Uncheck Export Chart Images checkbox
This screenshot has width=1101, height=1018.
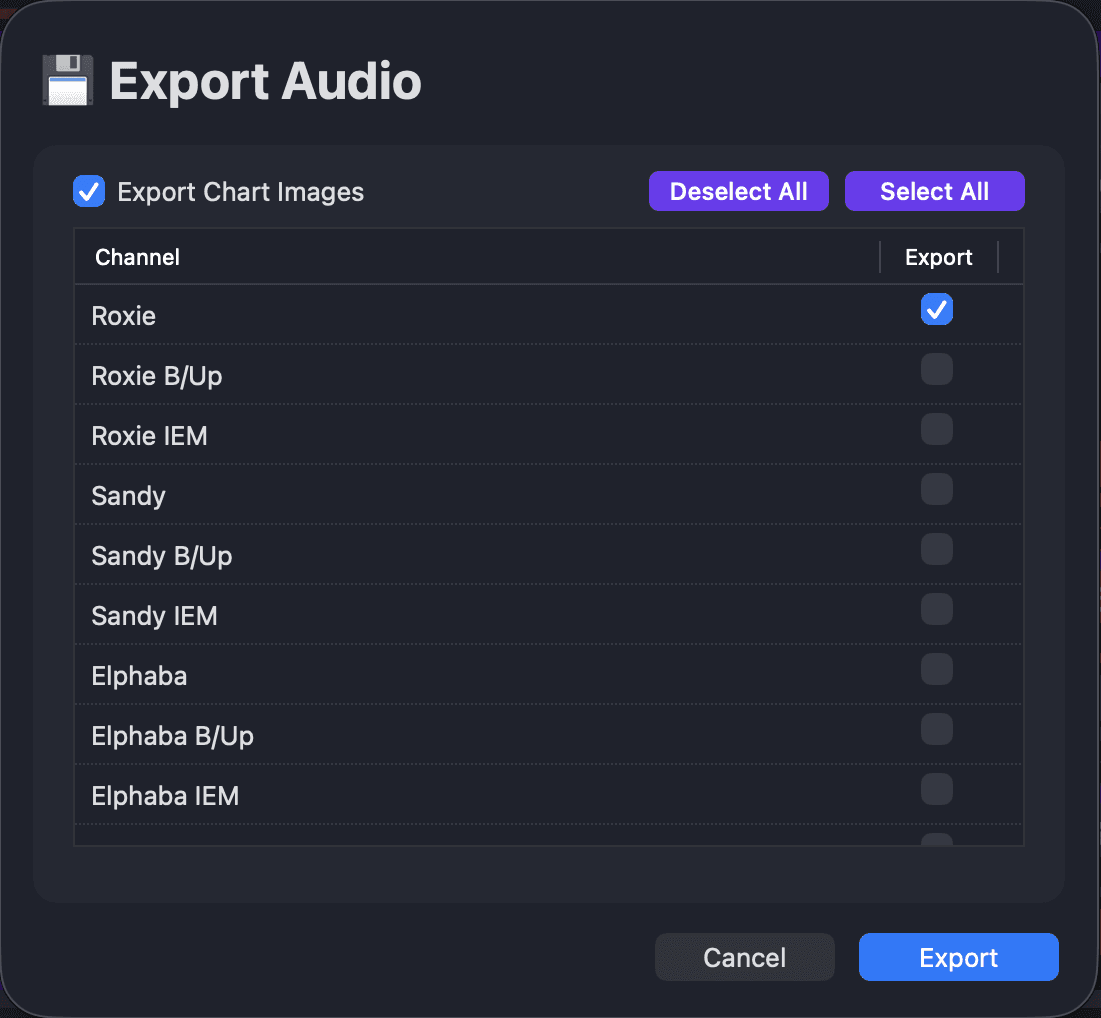click(x=89, y=191)
